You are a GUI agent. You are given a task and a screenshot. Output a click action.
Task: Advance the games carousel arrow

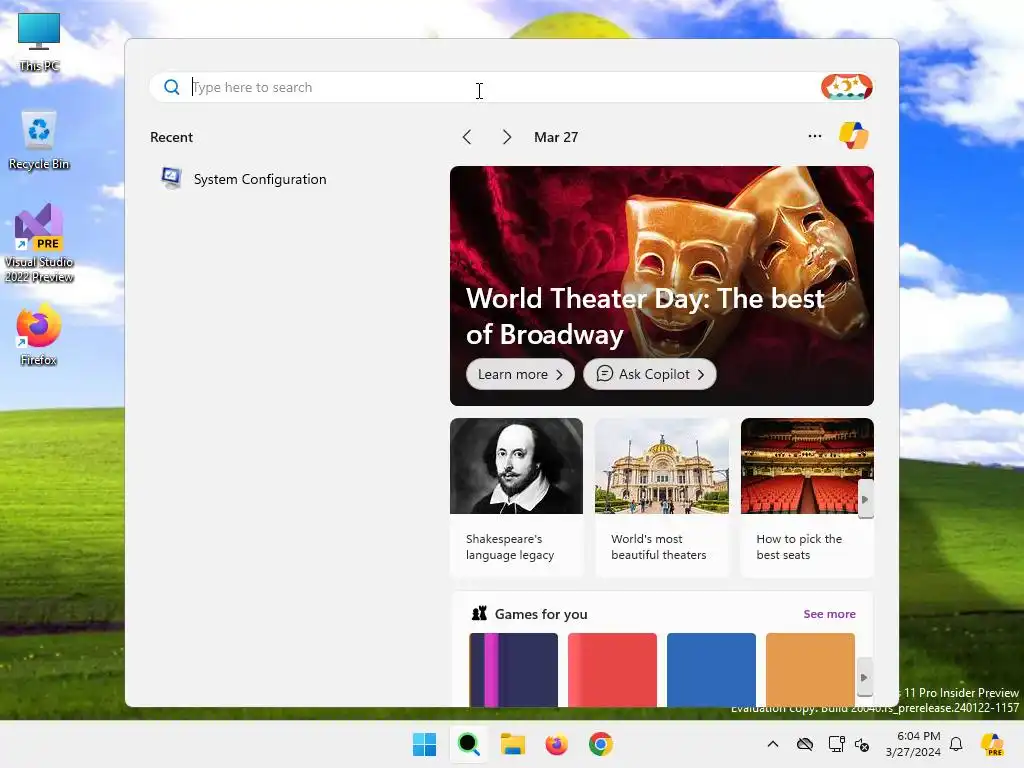[x=864, y=677]
